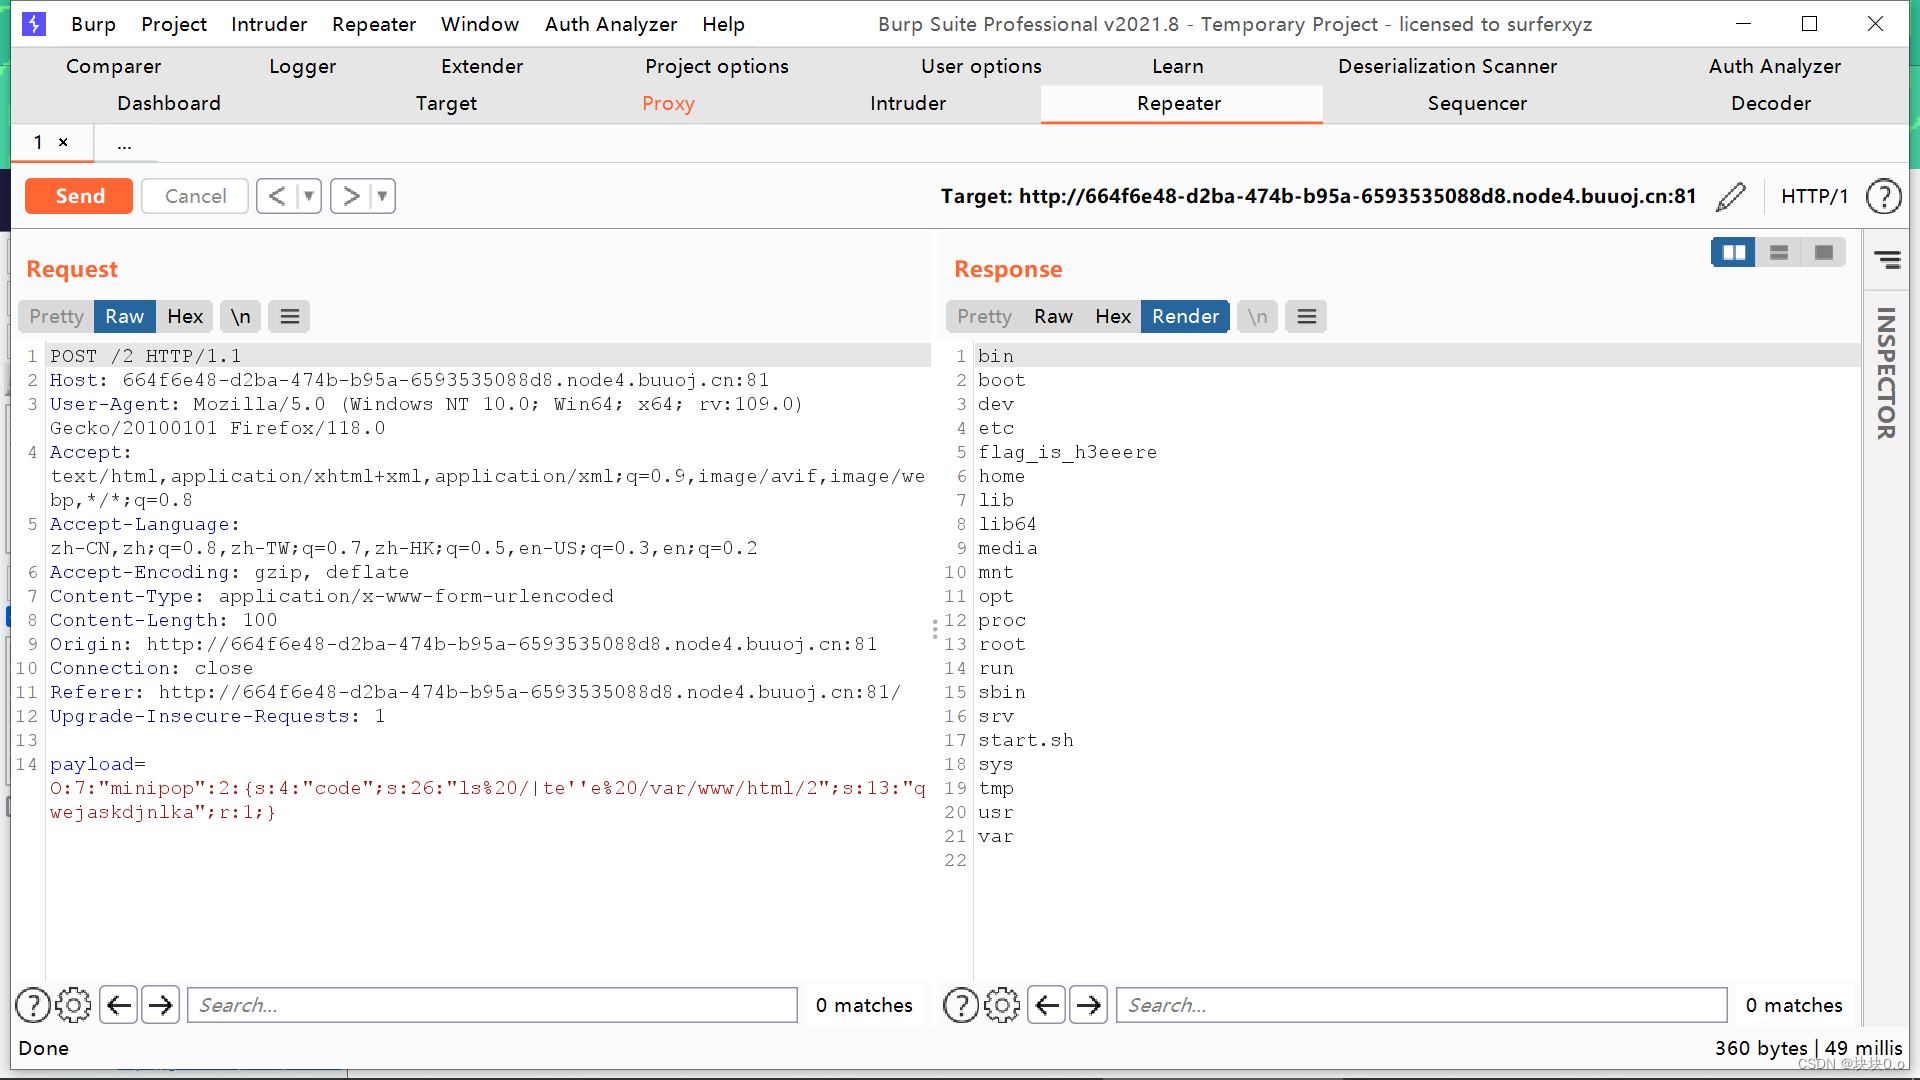Open response search settings gear
The height and width of the screenshot is (1080, 1920).
1002,1005
